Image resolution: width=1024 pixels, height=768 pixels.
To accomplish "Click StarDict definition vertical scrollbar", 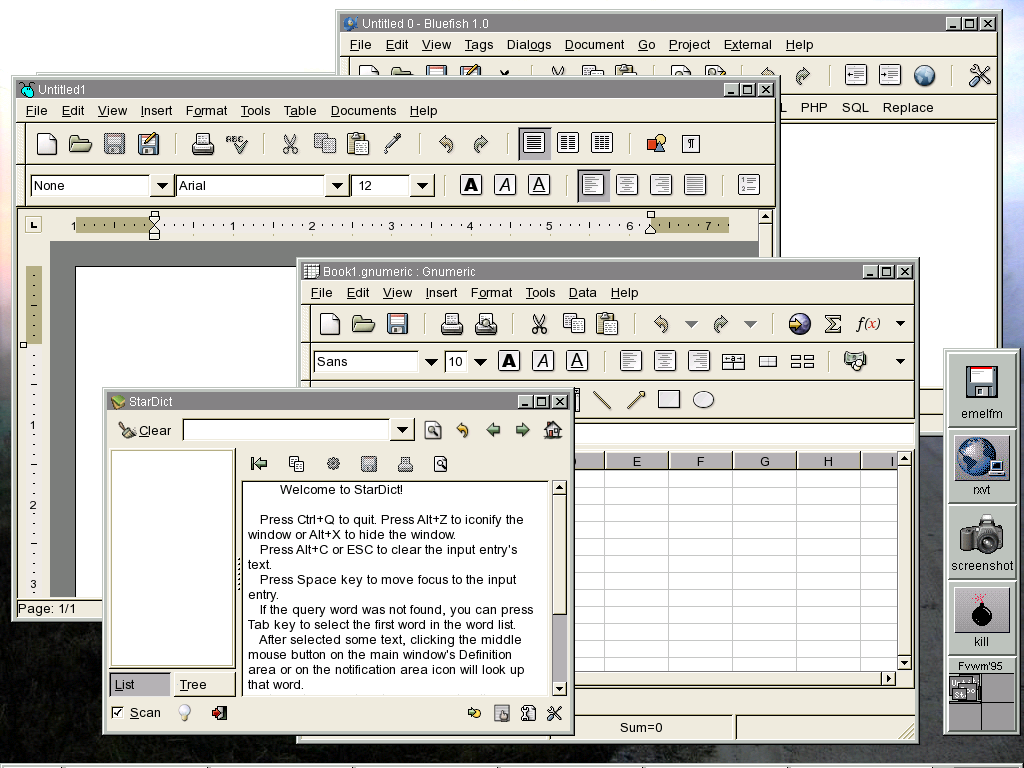I will click(559, 588).
